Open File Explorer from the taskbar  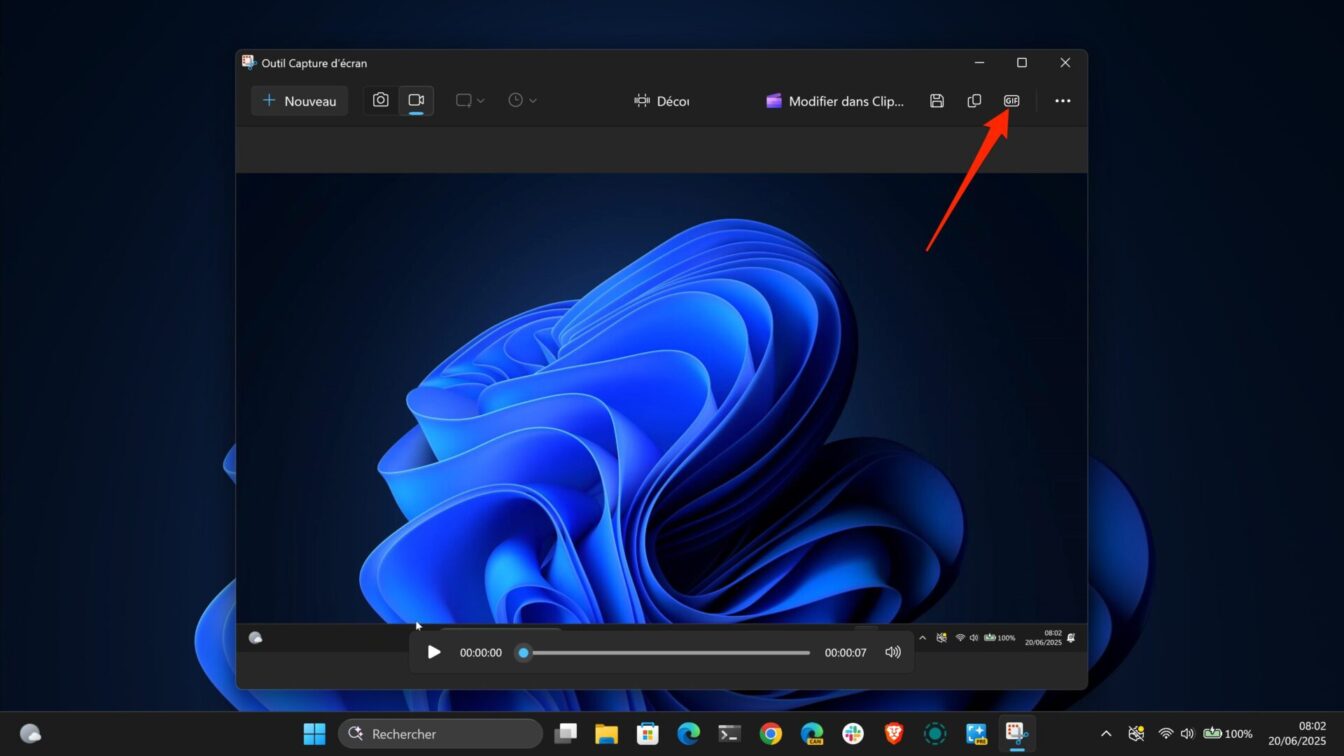click(606, 733)
